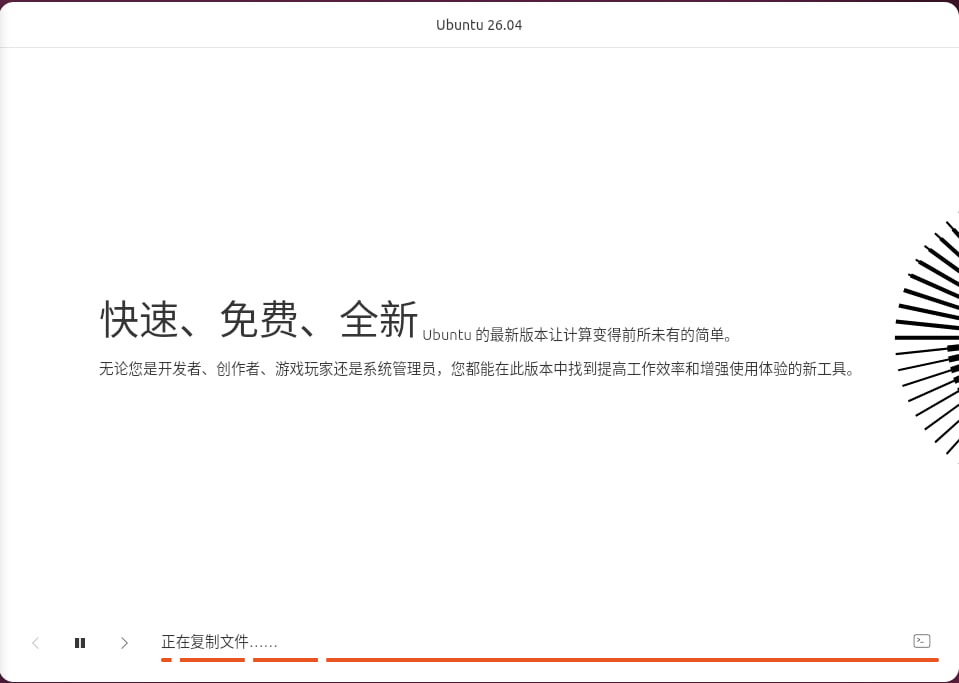Viewport: 959px width, 683px height.
Task: Open the terminal log output icon
Action: [922, 641]
